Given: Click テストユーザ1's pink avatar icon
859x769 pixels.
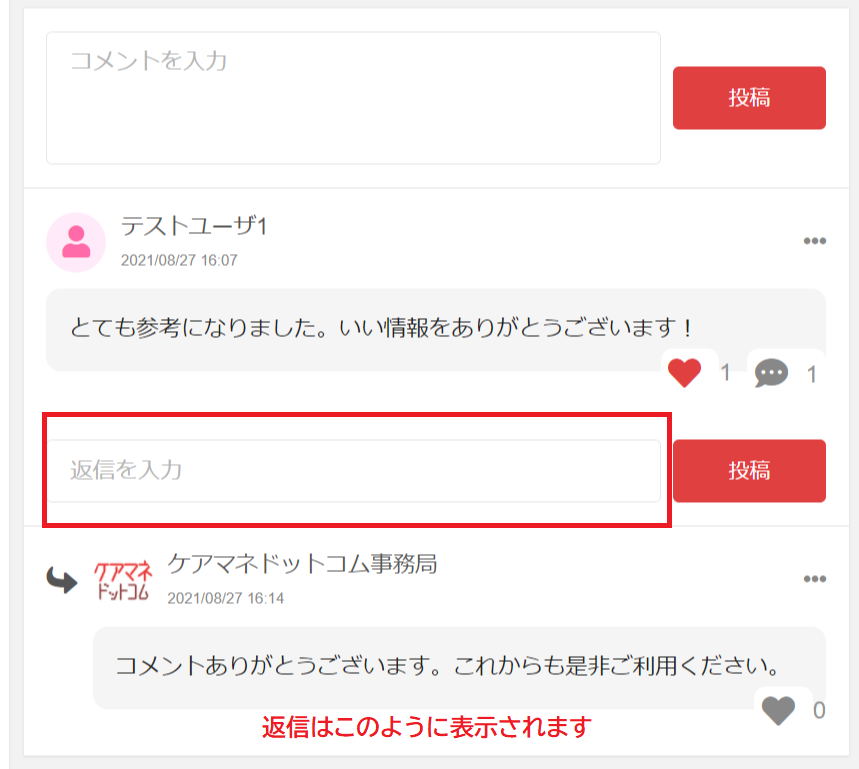Looking at the screenshot, I should tap(76, 242).
